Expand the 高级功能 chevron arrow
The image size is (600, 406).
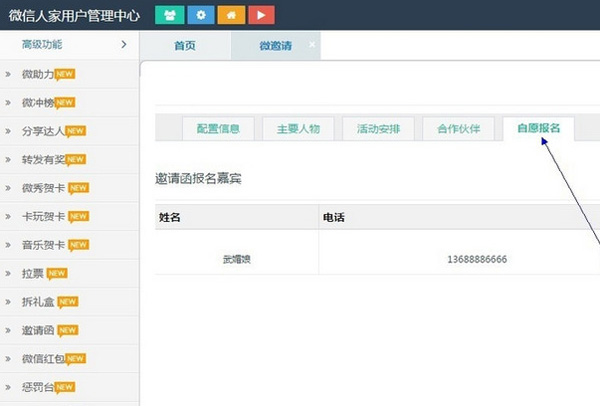[x=124, y=44]
